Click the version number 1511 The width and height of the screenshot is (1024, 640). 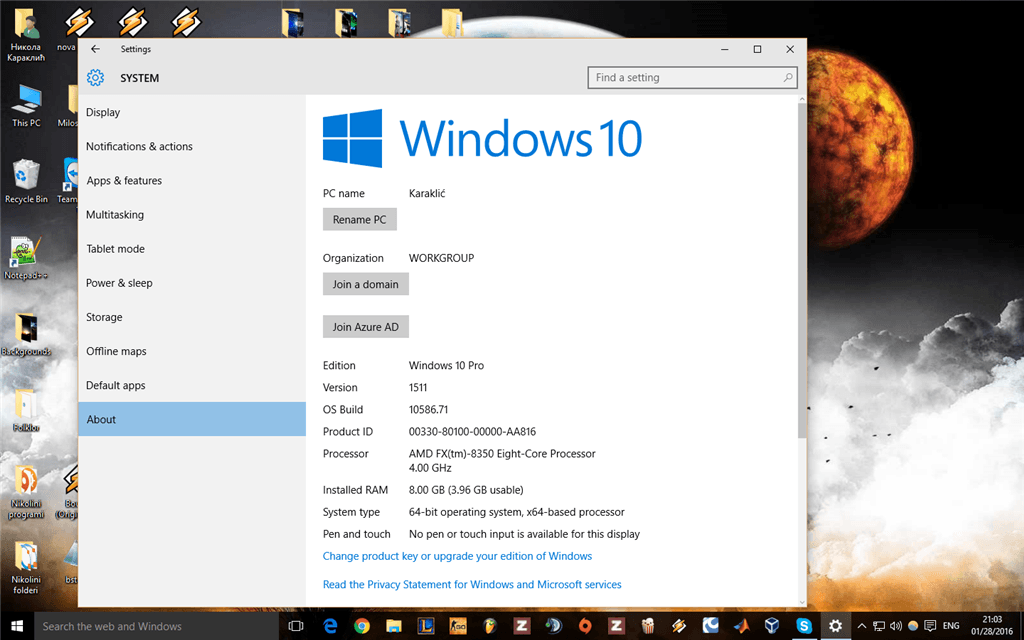pyautogui.click(x=418, y=387)
